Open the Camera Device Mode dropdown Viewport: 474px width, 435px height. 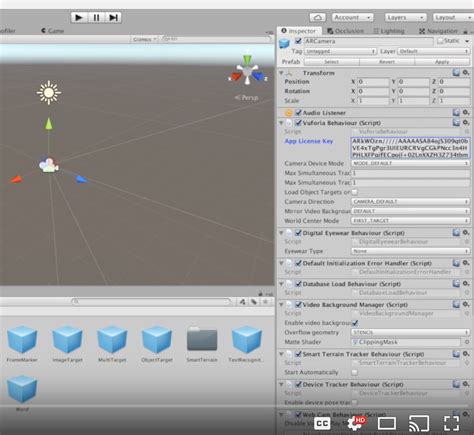point(410,163)
